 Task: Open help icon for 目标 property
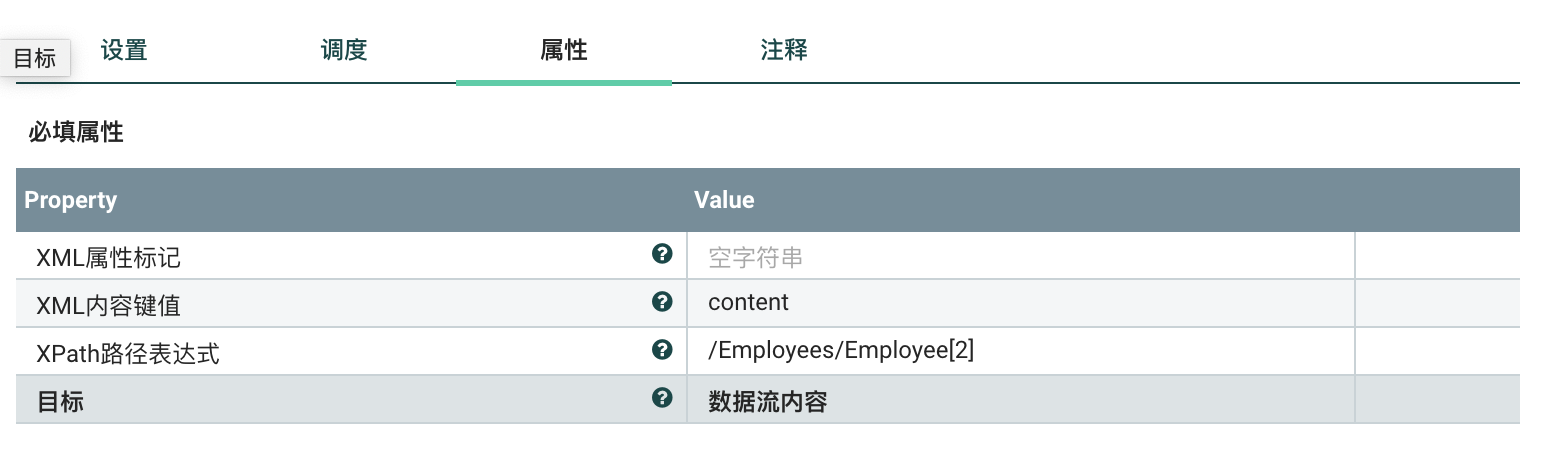pos(661,398)
